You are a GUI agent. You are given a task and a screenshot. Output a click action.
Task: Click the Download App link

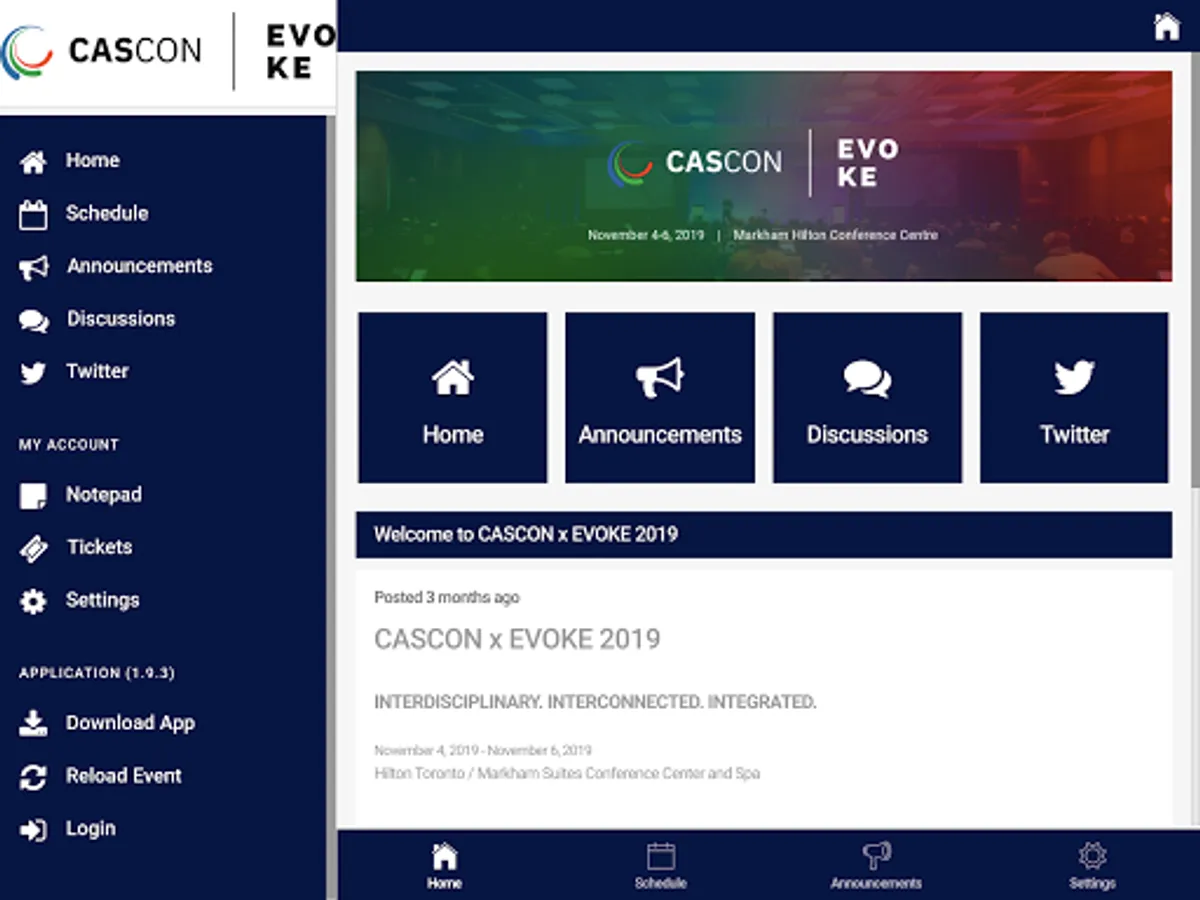pos(130,723)
